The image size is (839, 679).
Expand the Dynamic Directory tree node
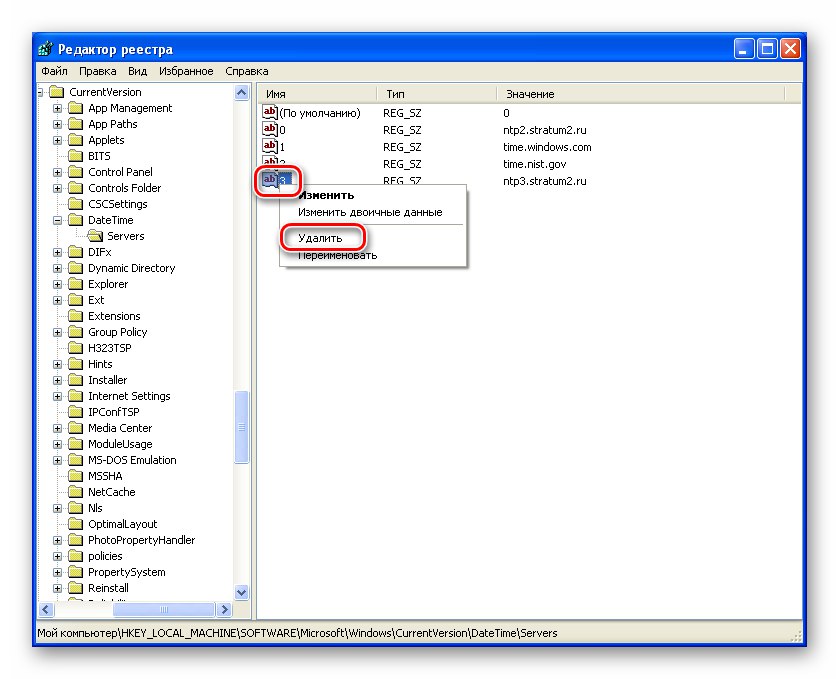click(x=57, y=268)
